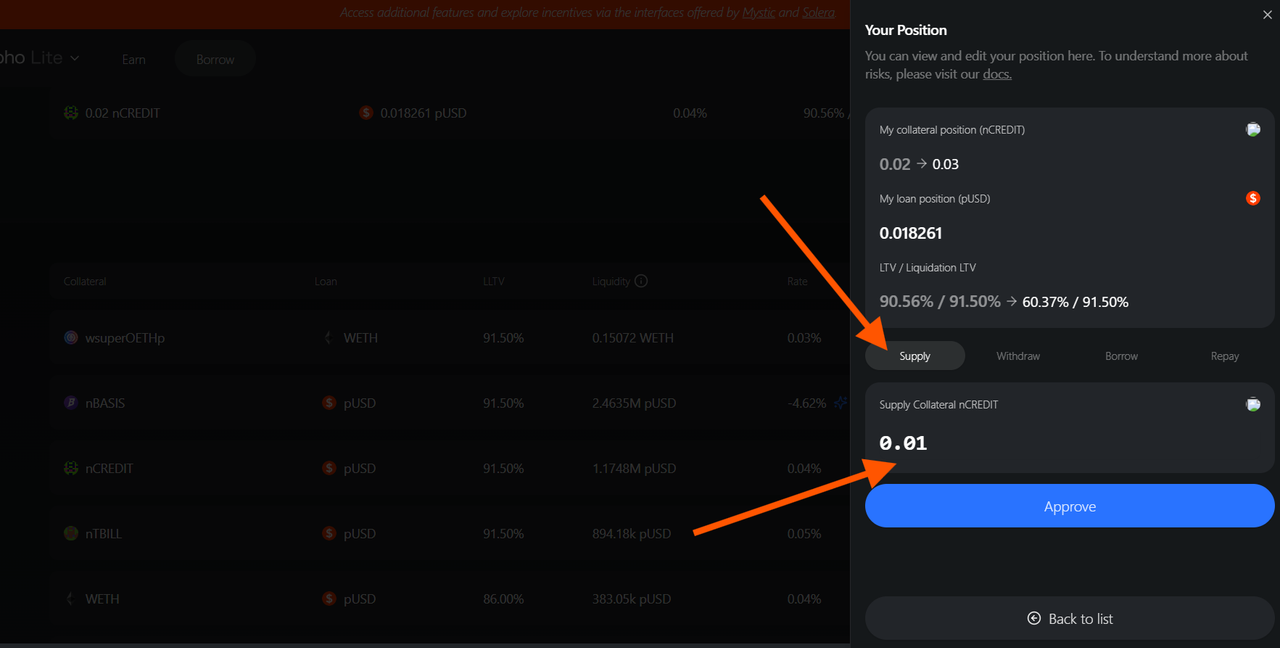
Task: Click the Rate column header
Action: coord(797,282)
